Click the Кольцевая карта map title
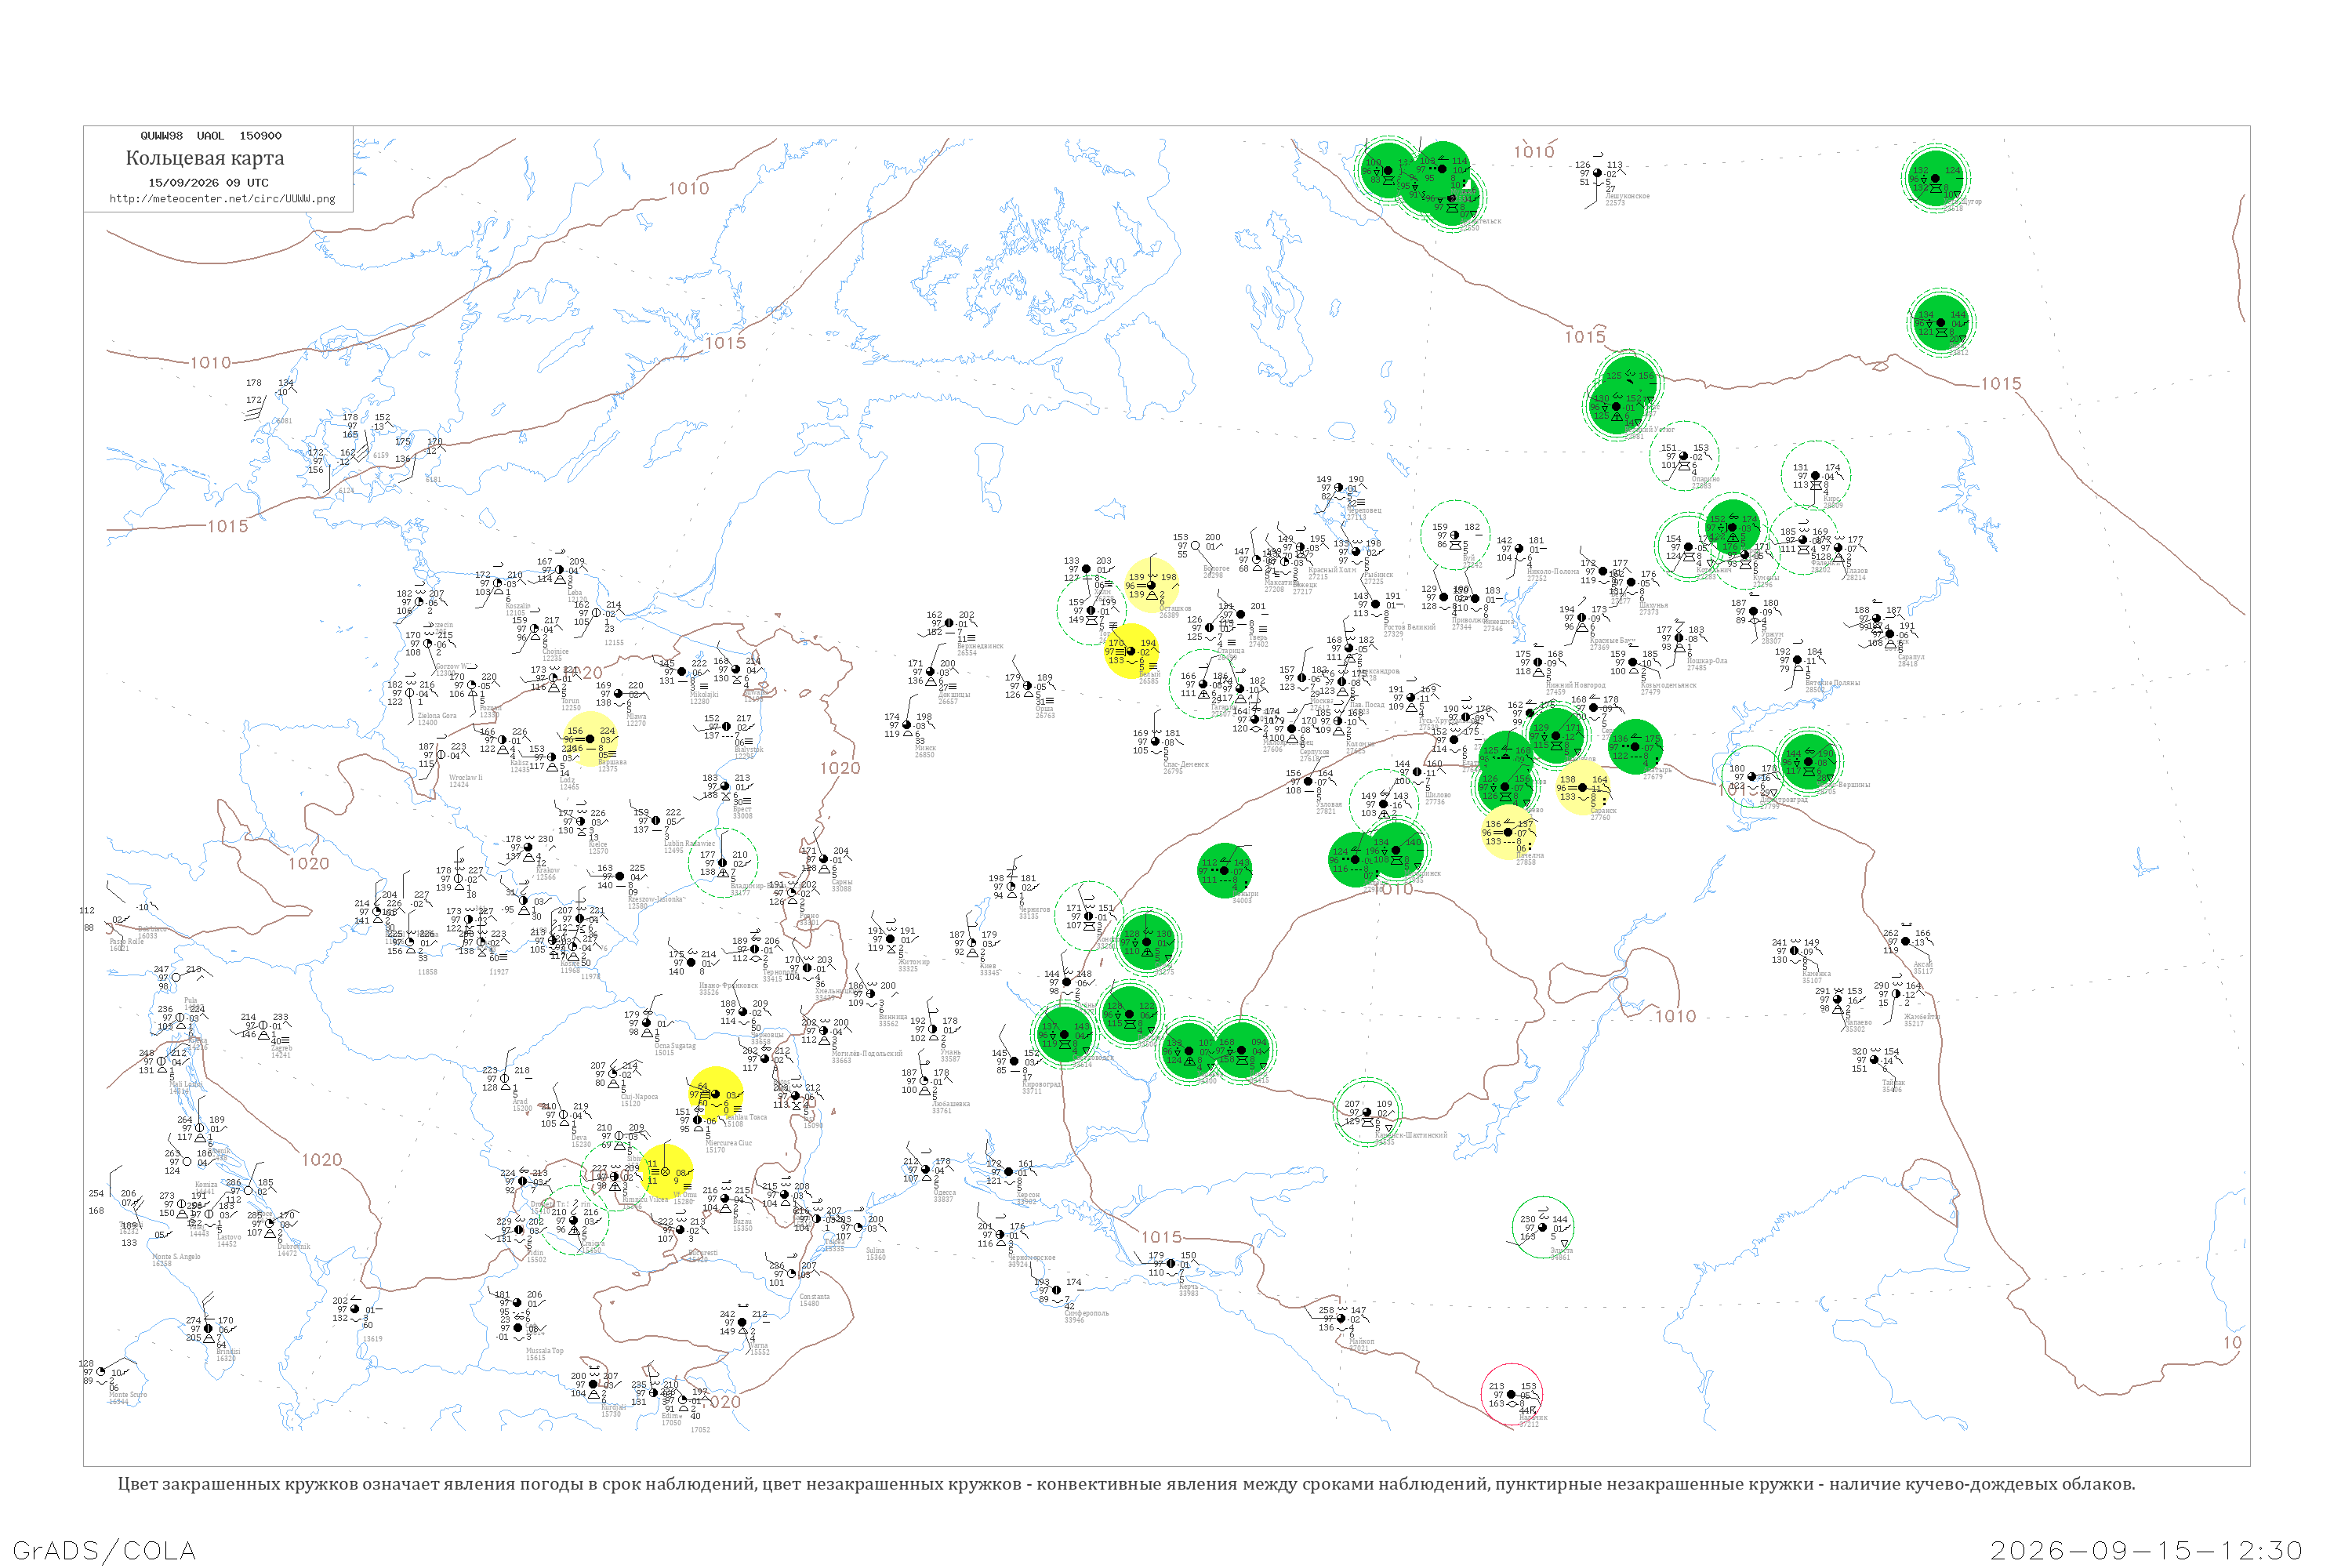This screenshot has width=2352, height=1568. click(205, 158)
